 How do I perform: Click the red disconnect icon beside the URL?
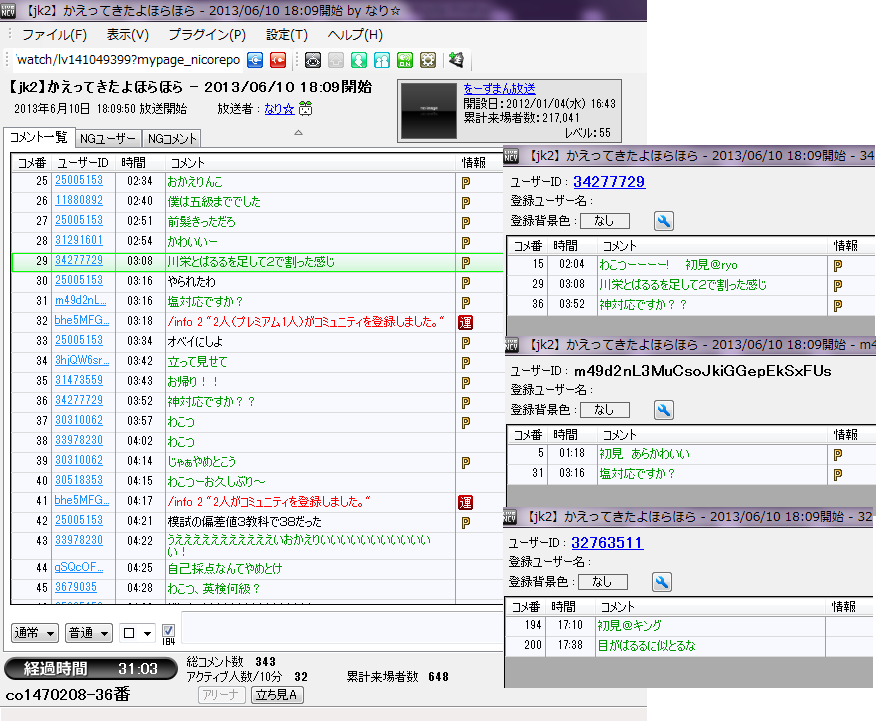[279, 60]
